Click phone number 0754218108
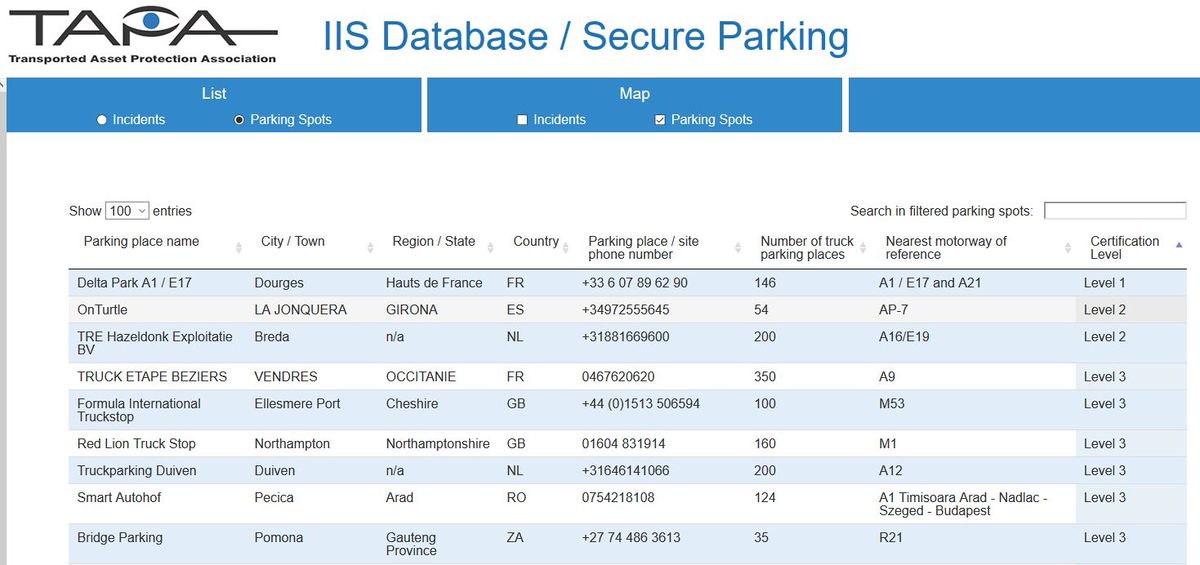The height and width of the screenshot is (565, 1200). pyautogui.click(x=619, y=498)
